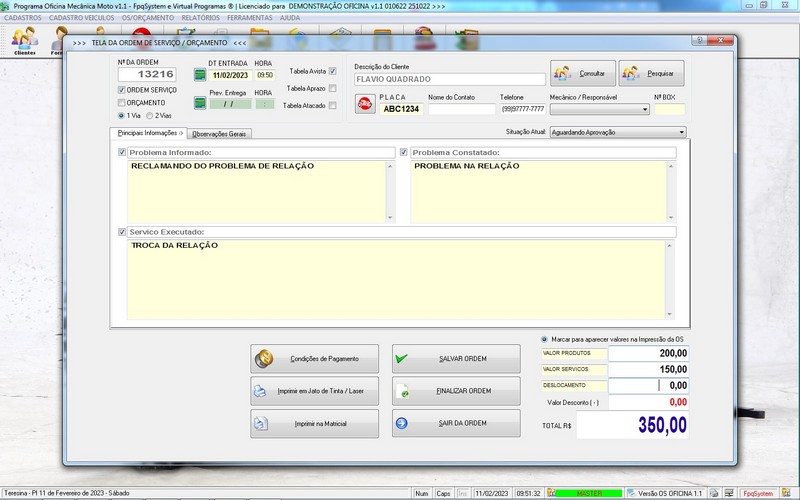Click the Telefone field

coord(523,109)
